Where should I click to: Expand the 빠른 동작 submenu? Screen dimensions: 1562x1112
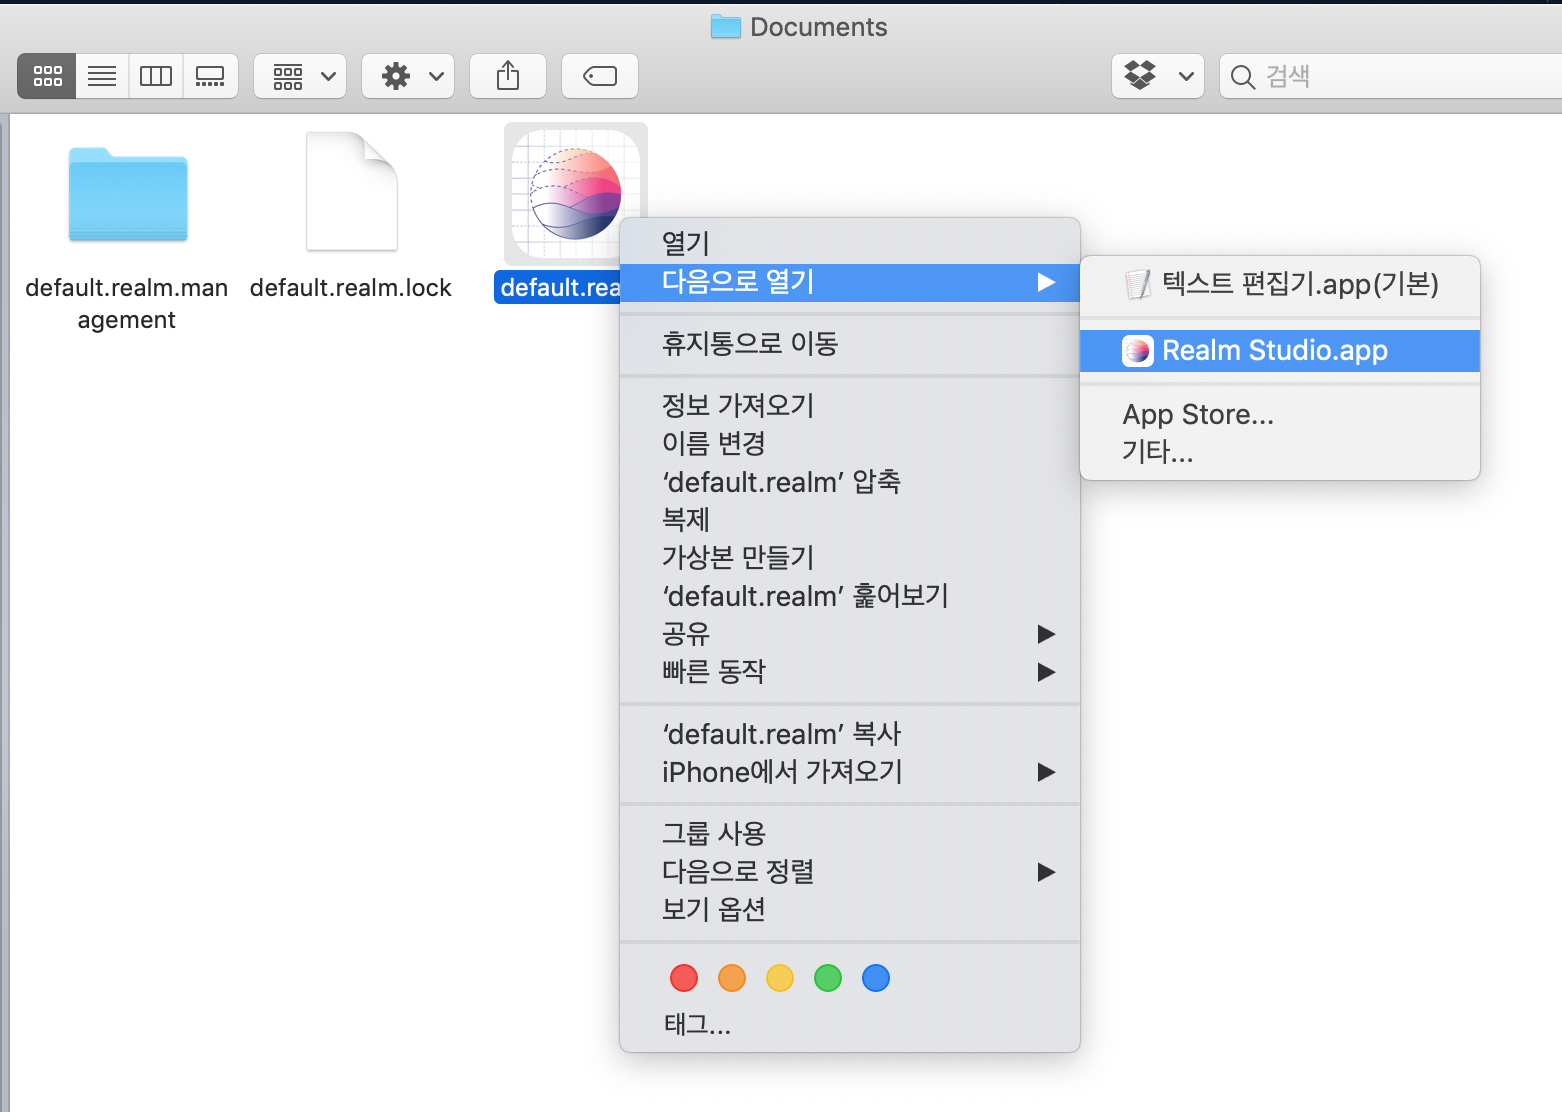click(850, 671)
